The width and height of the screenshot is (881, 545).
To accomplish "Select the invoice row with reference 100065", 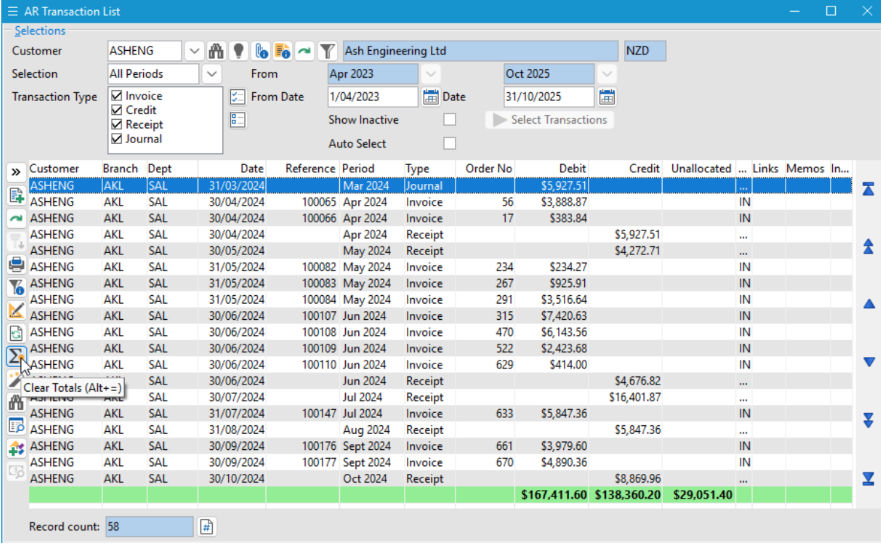I will coord(440,202).
